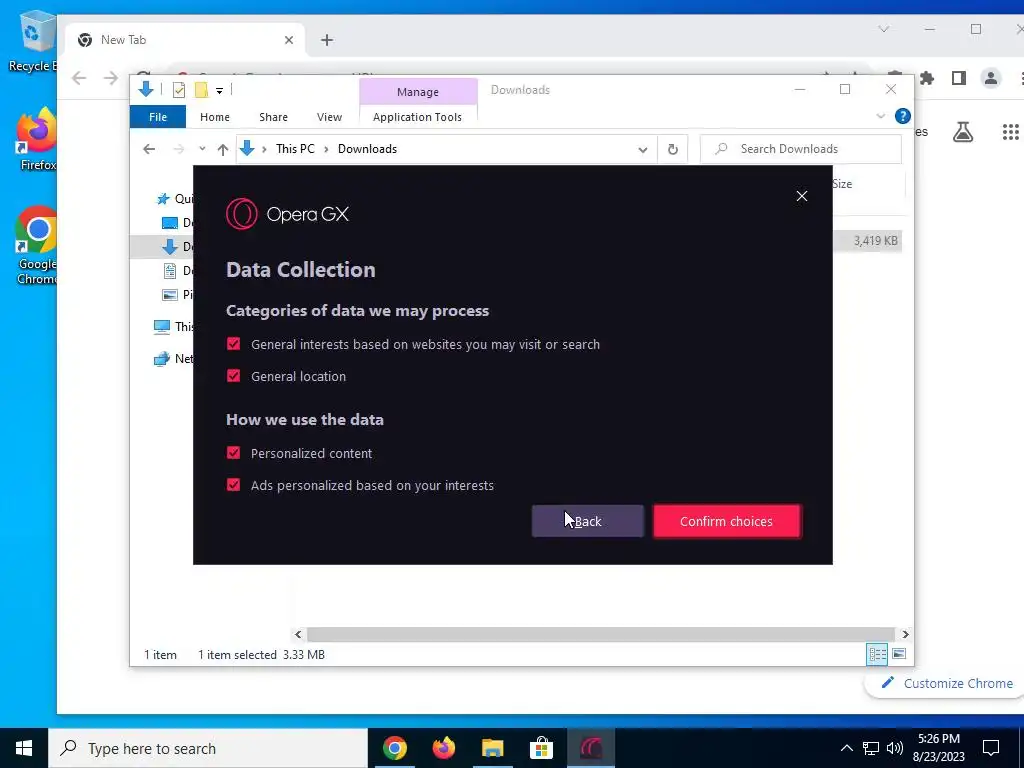Open the View ribbon tab
1024x768 pixels.
329,117
